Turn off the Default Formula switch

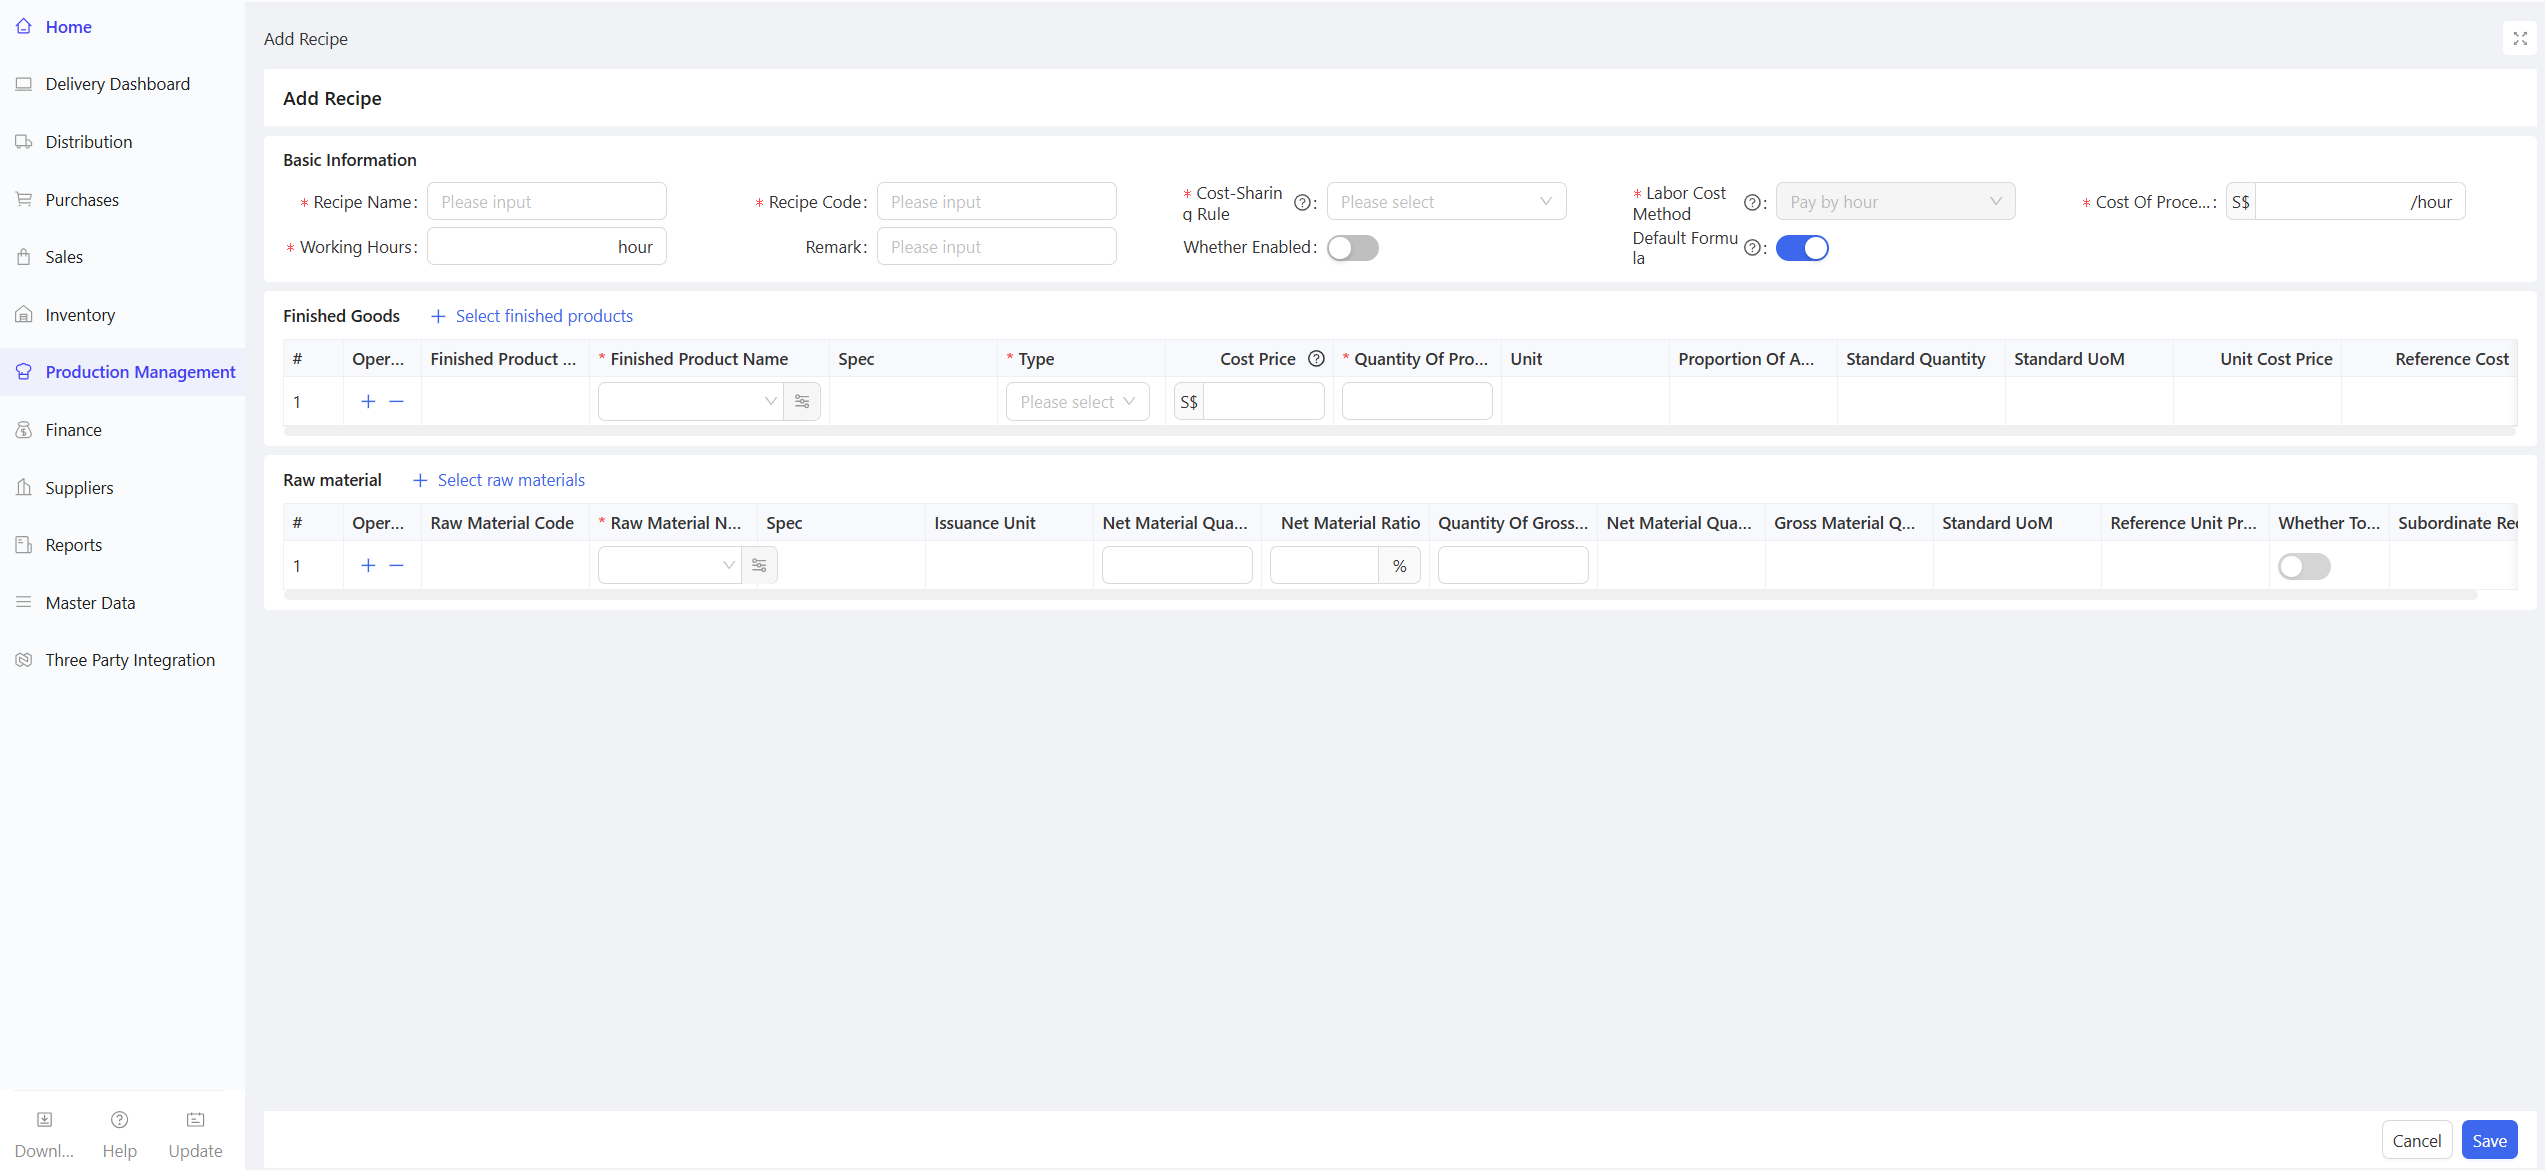point(1801,248)
